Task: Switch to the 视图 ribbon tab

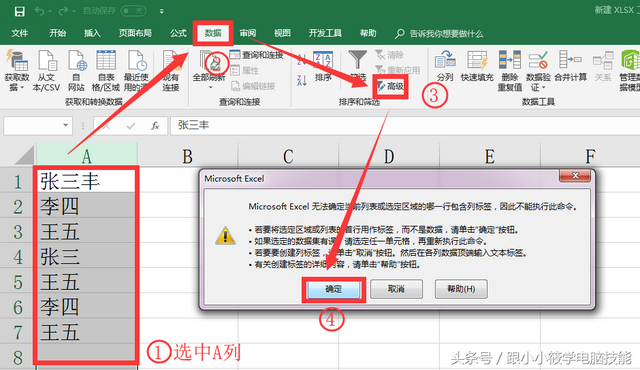Action: (282, 33)
